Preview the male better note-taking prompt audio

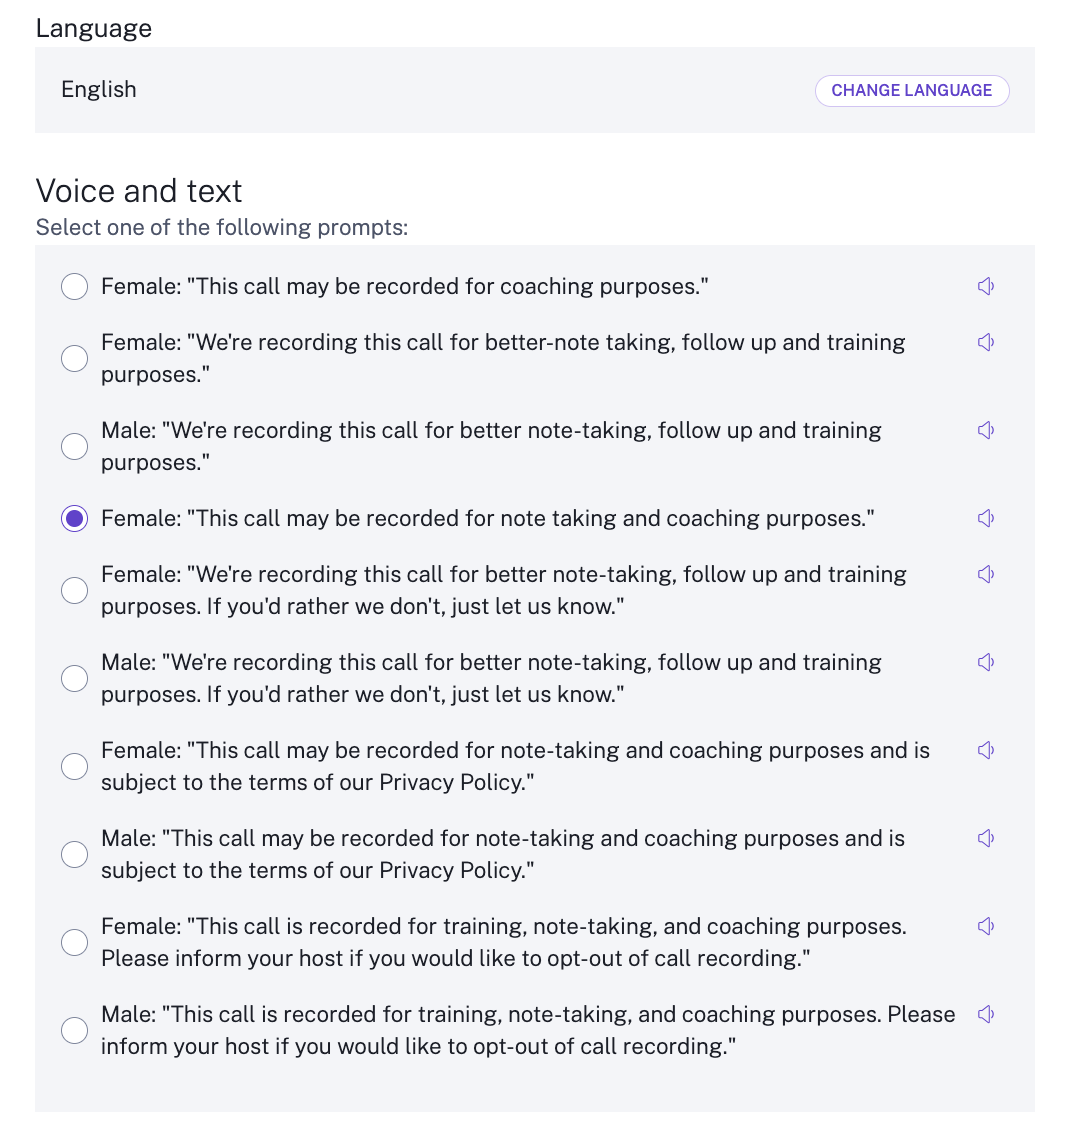[x=986, y=430]
